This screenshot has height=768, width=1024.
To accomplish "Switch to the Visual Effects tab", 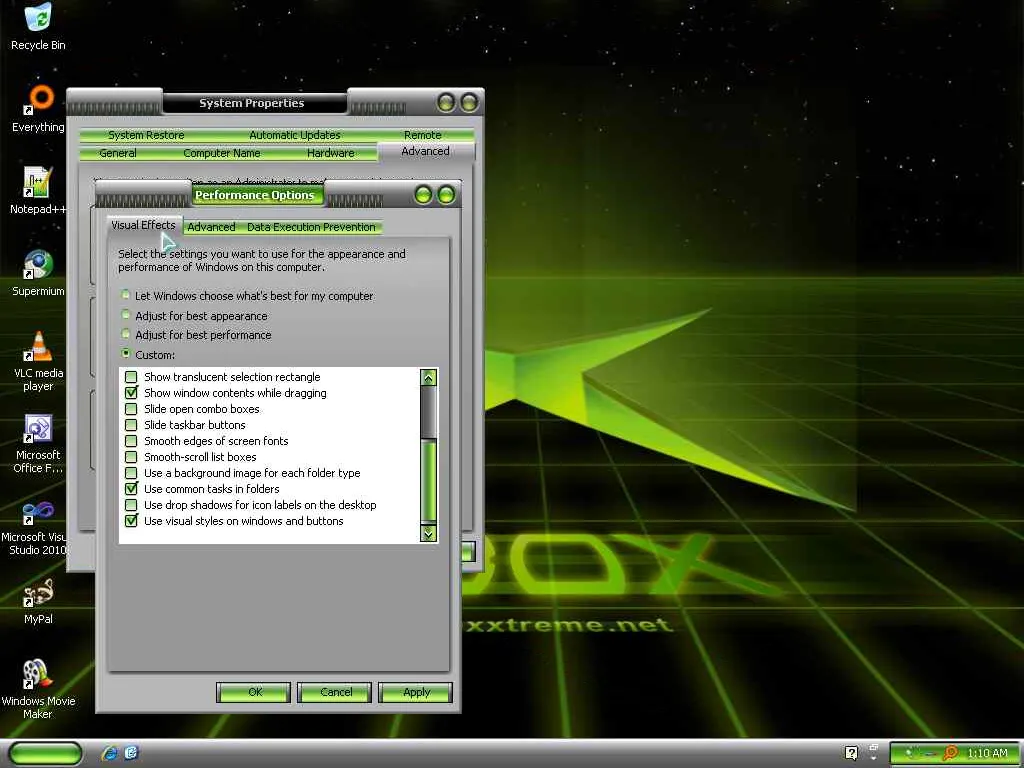I will (144, 225).
